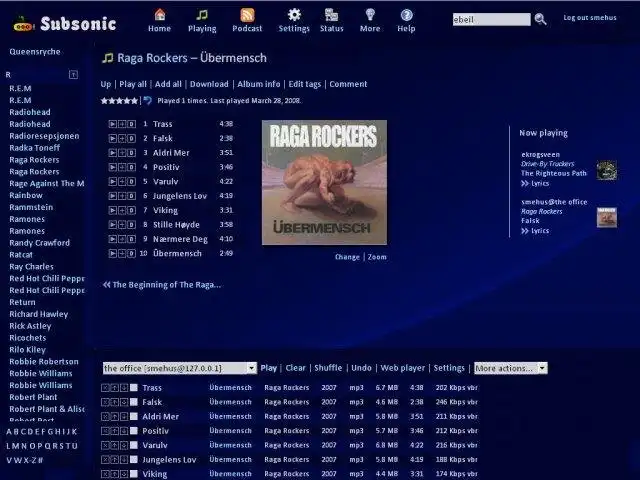Play album track 7 Viking
The image size is (640, 480).
click(113, 210)
